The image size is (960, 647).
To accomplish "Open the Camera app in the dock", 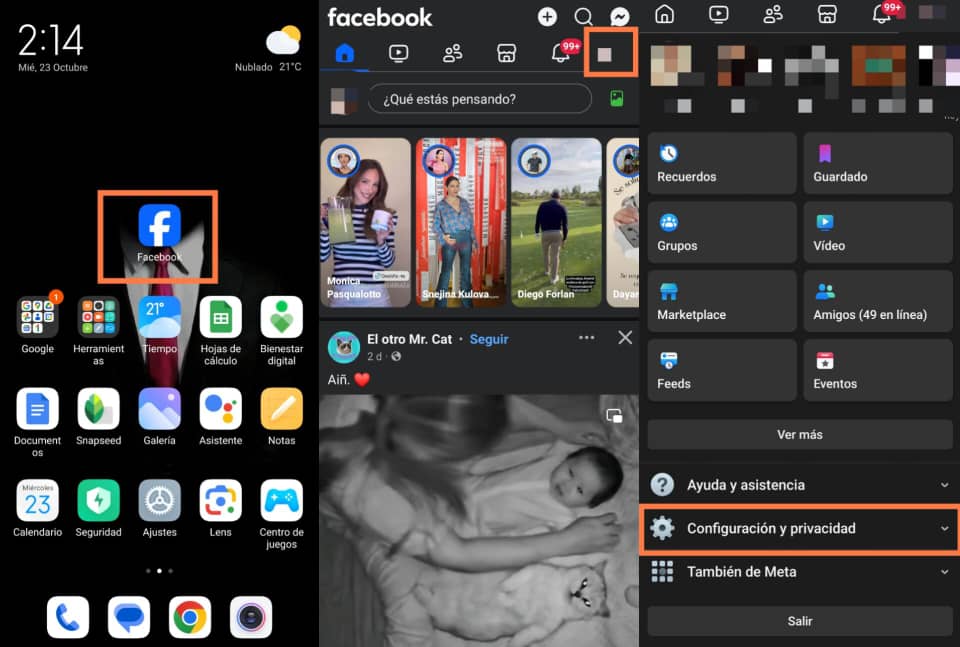I will coord(251,617).
